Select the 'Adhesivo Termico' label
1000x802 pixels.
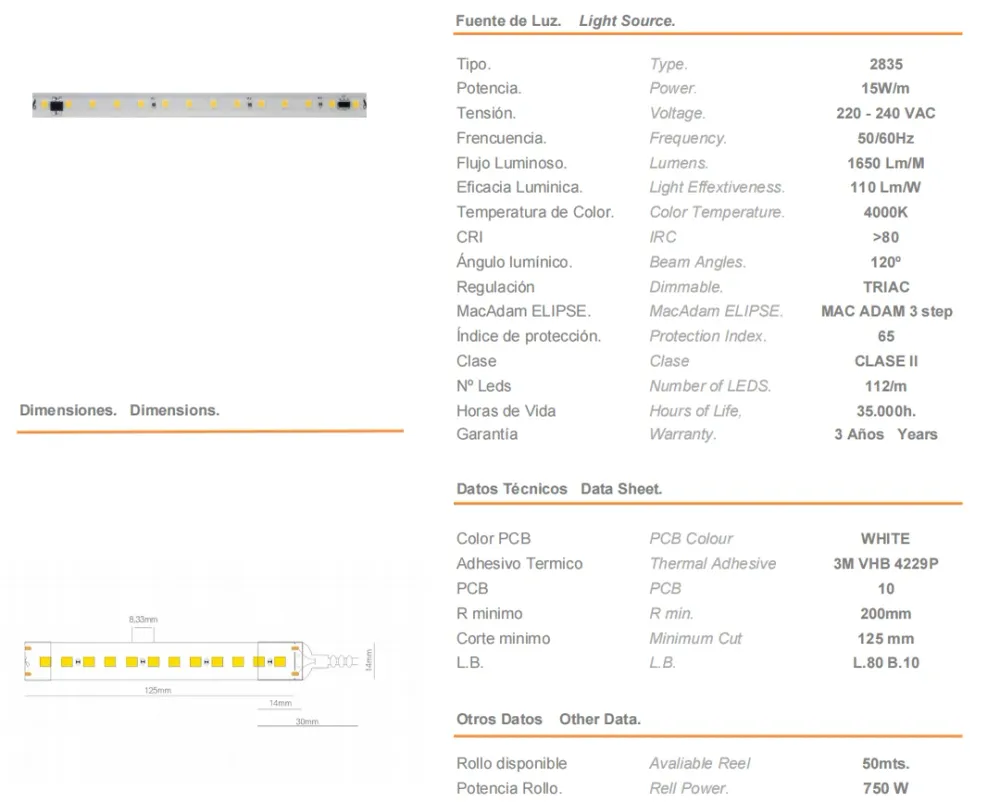(x=519, y=564)
